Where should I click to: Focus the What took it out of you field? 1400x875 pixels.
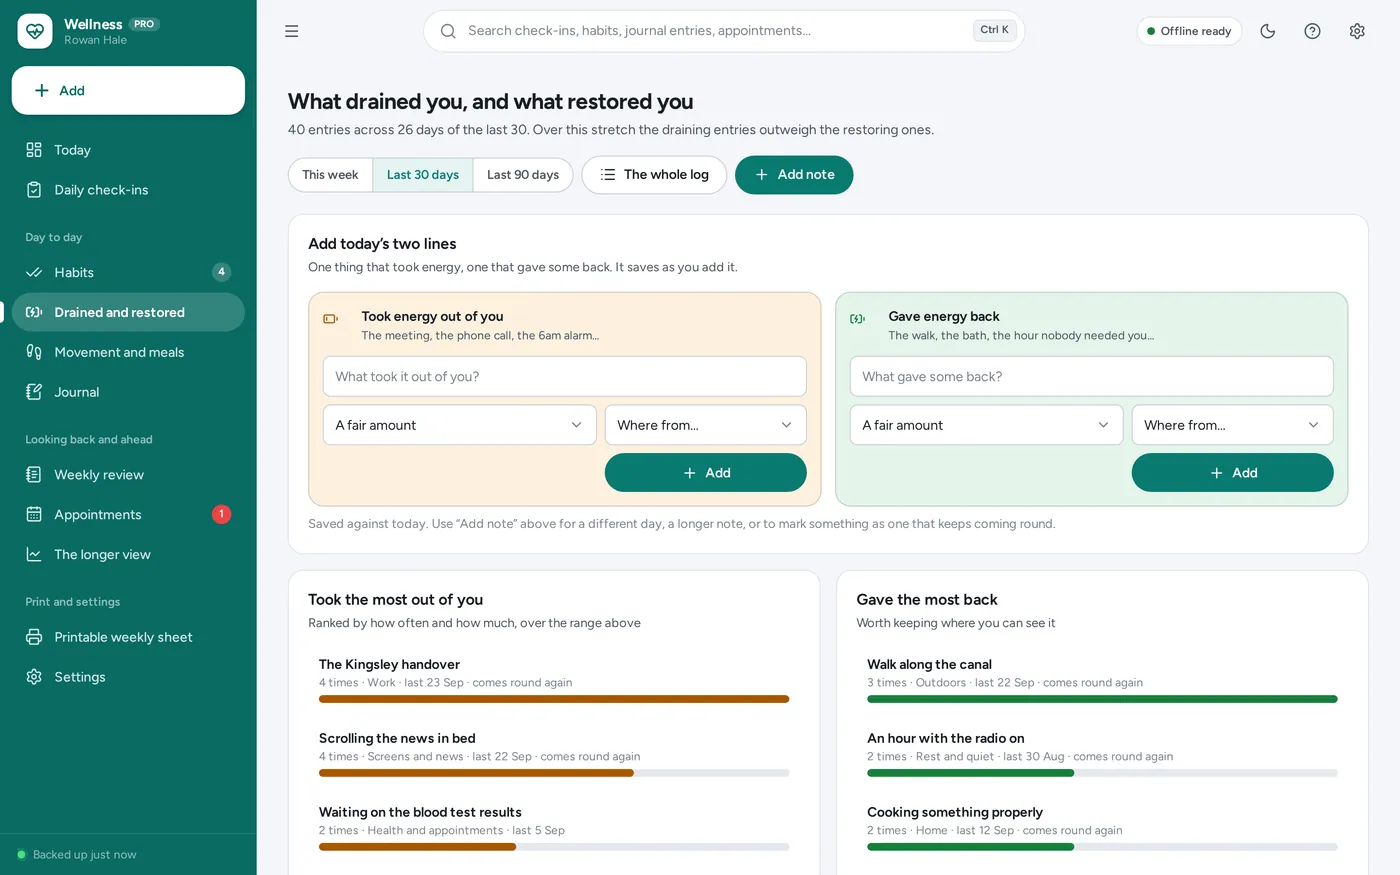click(x=565, y=377)
